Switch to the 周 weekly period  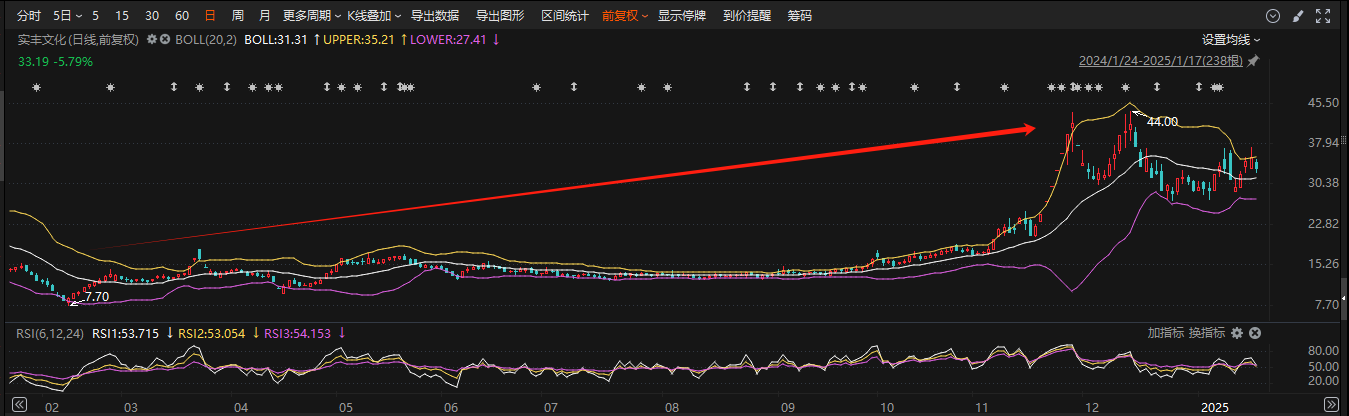tap(237, 16)
